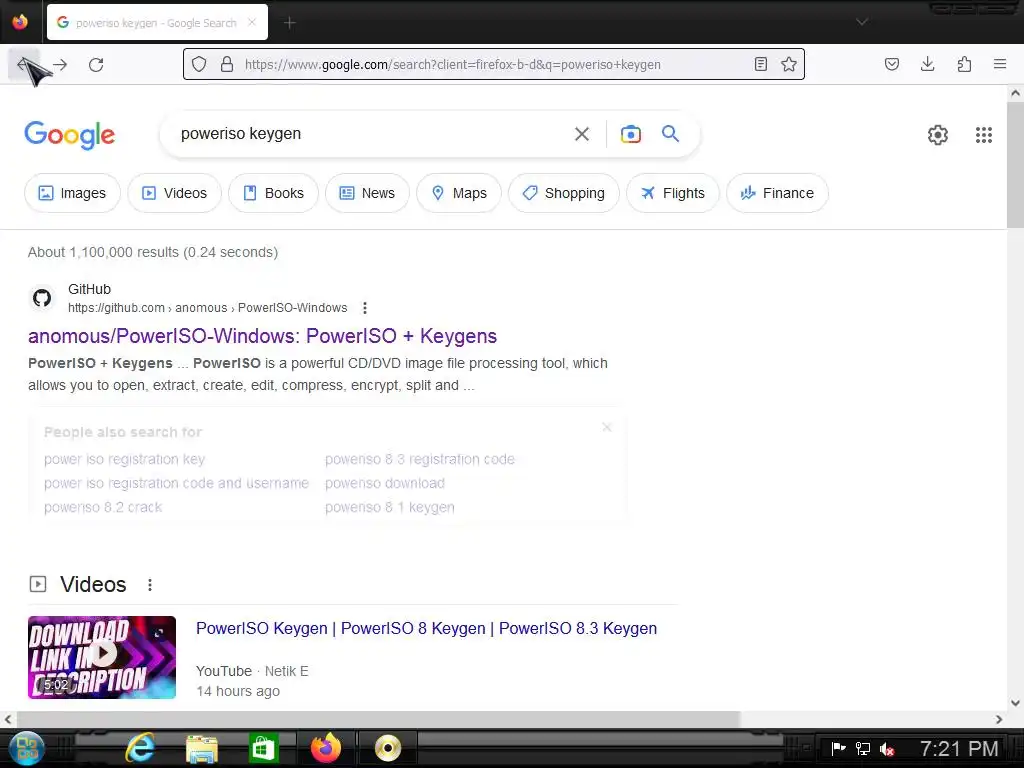
Task: Open the Google apps grid icon
Action: point(984,135)
